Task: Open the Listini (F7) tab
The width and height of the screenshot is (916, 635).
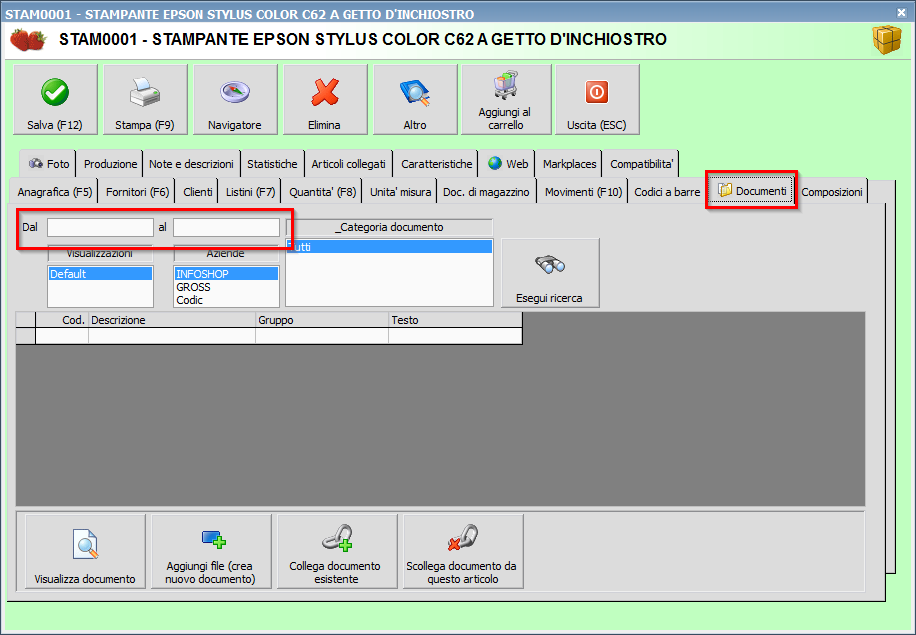Action: pyautogui.click(x=250, y=192)
